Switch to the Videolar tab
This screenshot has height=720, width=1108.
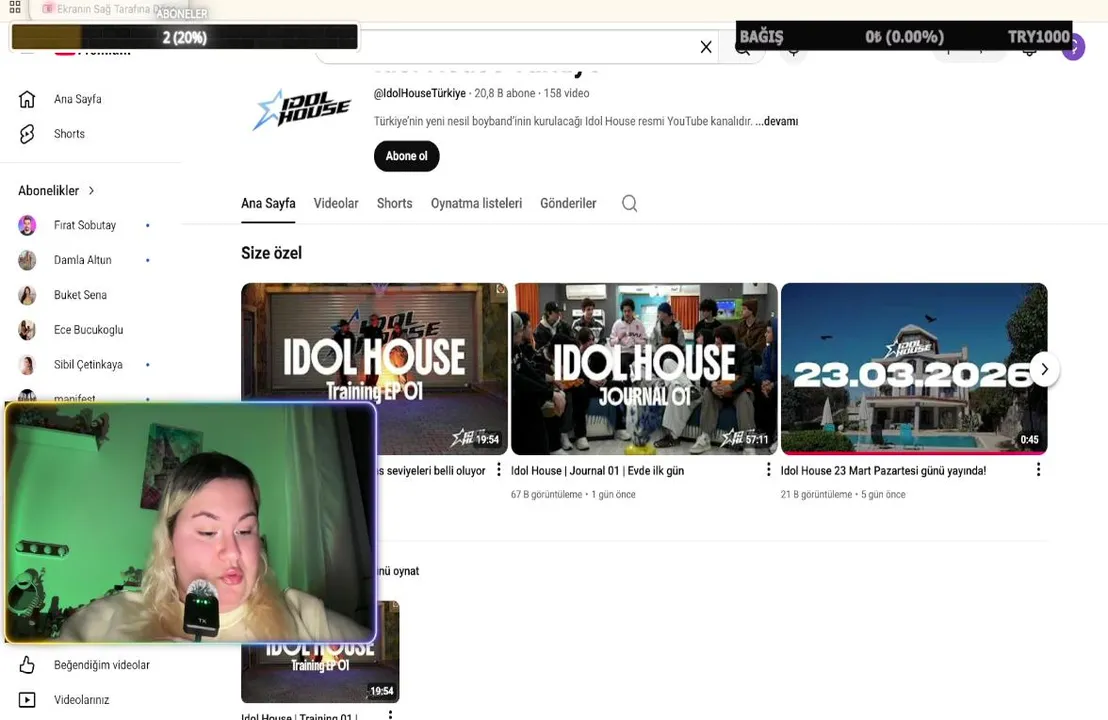pos(336,203)
